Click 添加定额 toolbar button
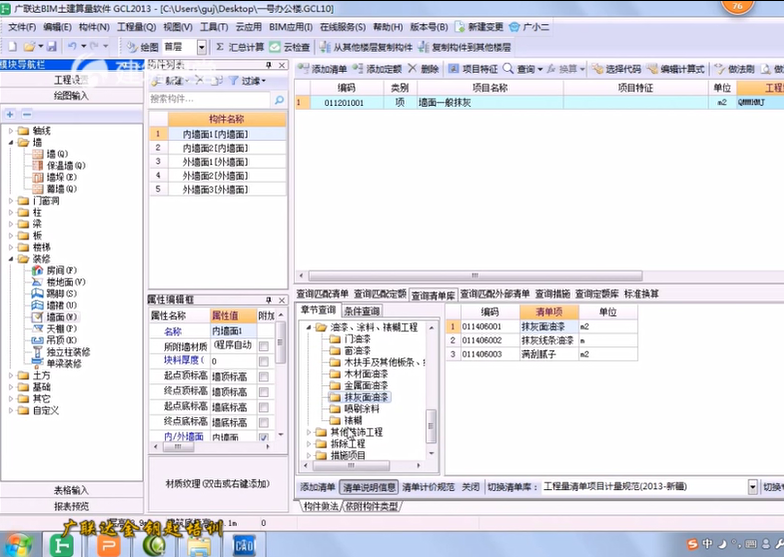Screen dimensions: 784x557 [377, 68]
